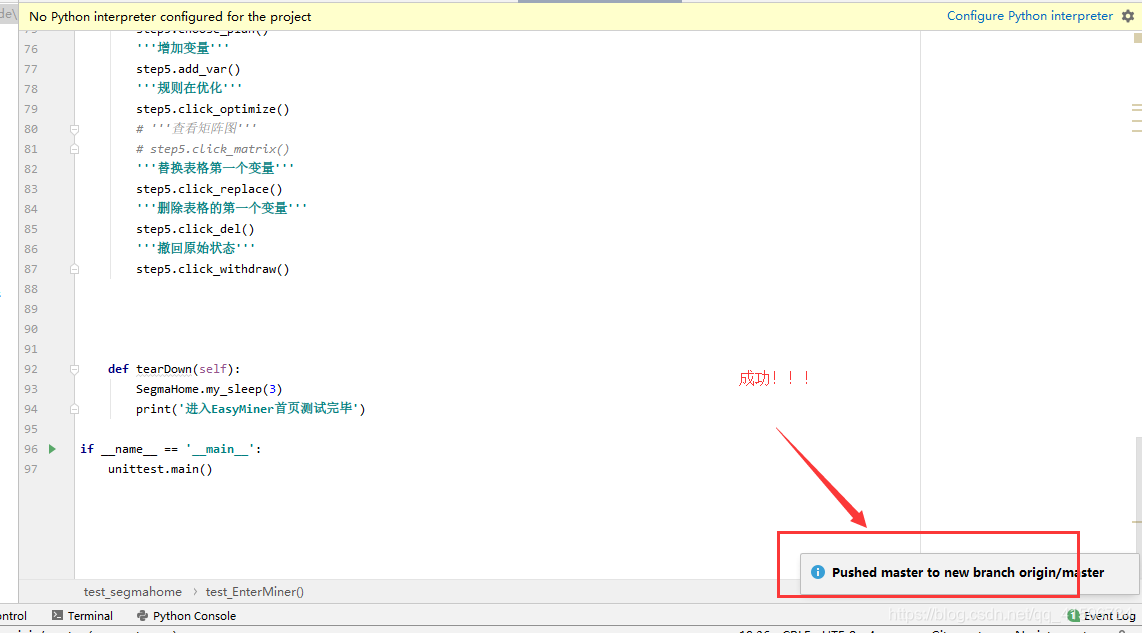Click line number 88 in the gutter
The width and height of the screenshot is (1142, 633).
[31, 289]
